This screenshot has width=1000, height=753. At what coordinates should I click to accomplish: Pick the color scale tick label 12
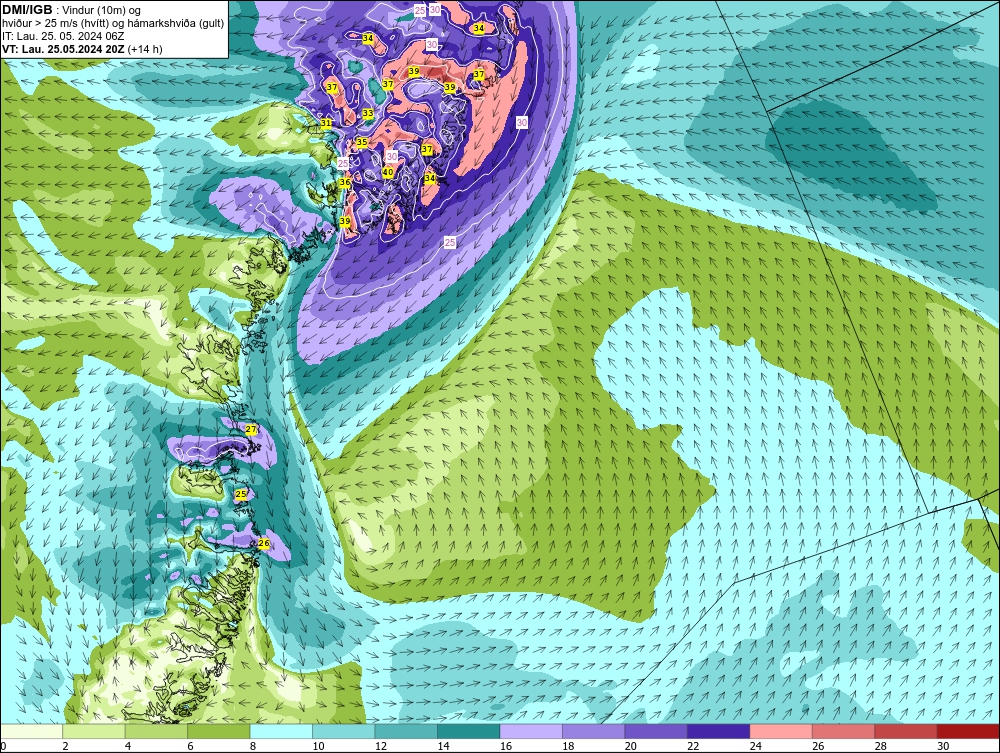pyautogui.click(x=381, y=746)
